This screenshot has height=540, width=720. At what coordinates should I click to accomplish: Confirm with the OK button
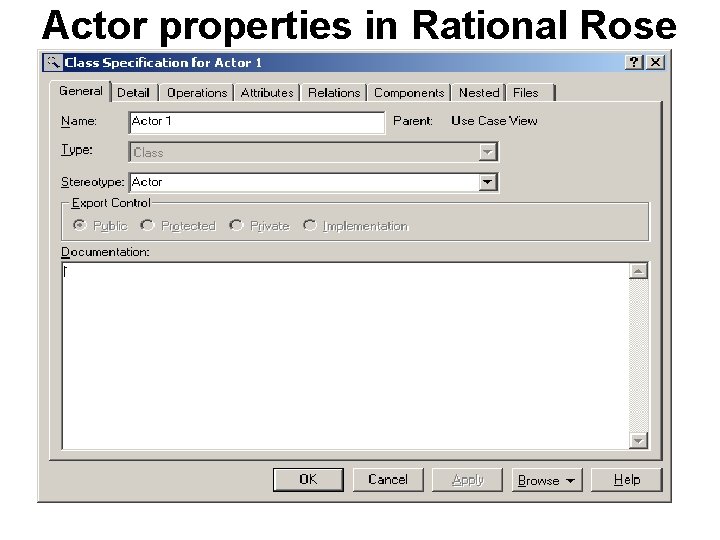308,480
